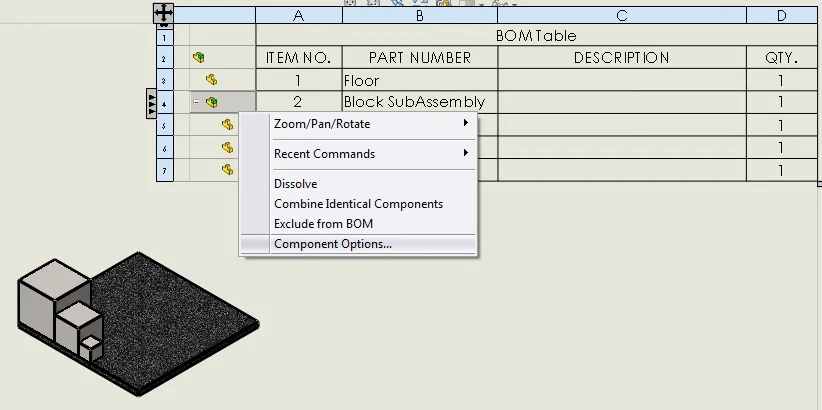Open Component Options dialog
This screenshot has height=410, width=822.
point(333,244)
